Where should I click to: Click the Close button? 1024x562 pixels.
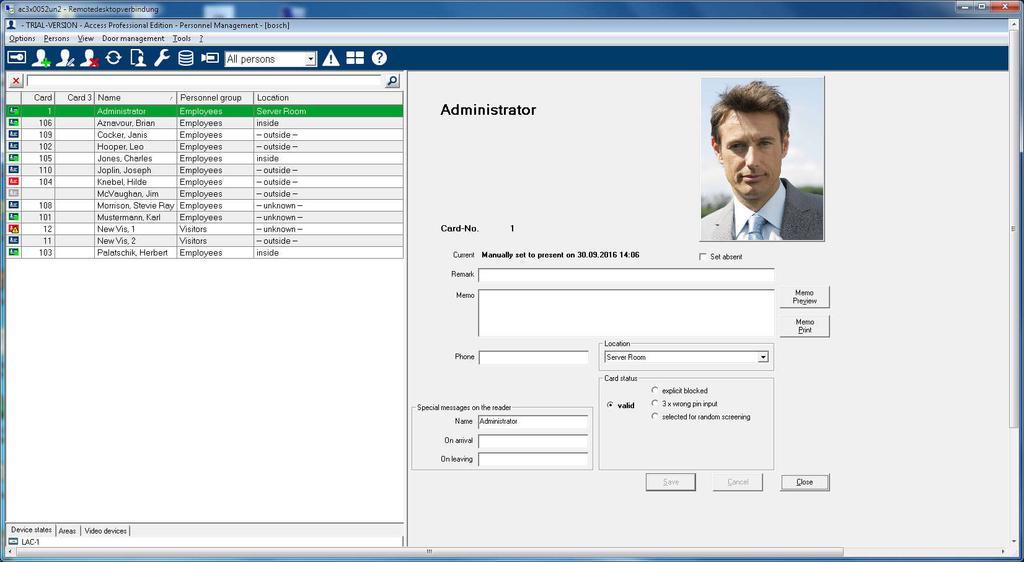pos(805,482)
